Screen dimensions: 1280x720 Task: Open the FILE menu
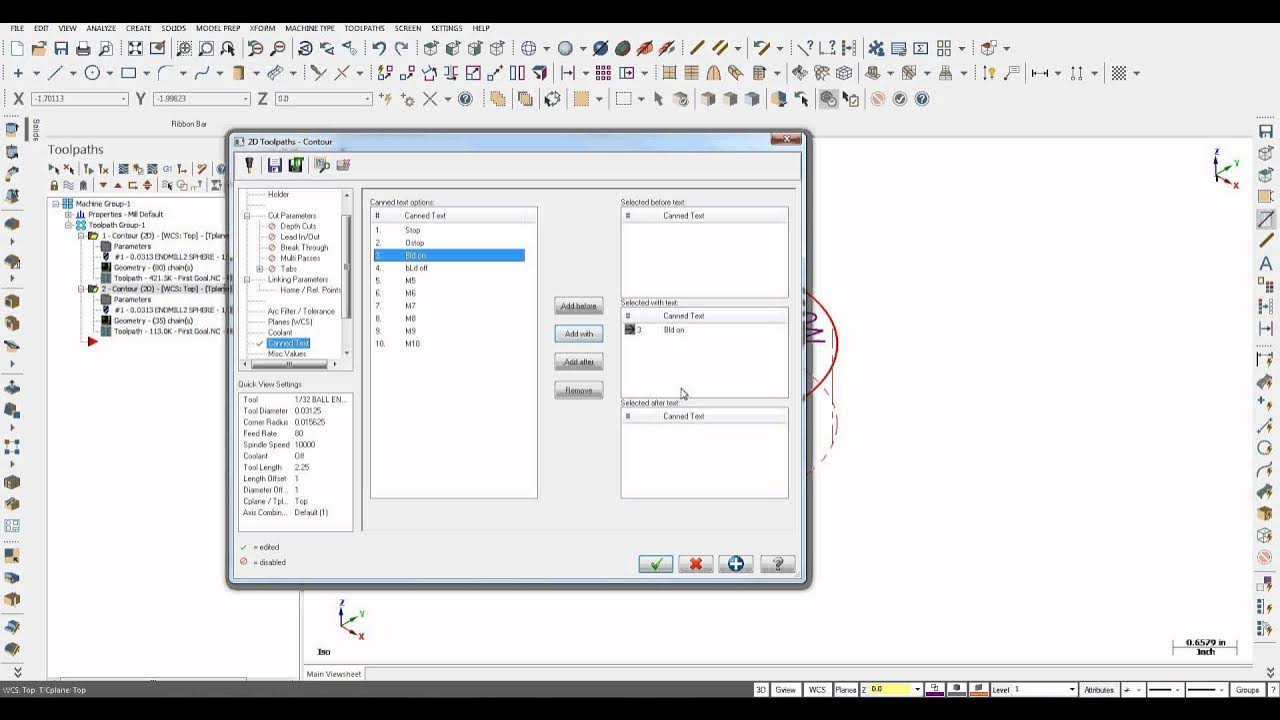click(17, 28)
